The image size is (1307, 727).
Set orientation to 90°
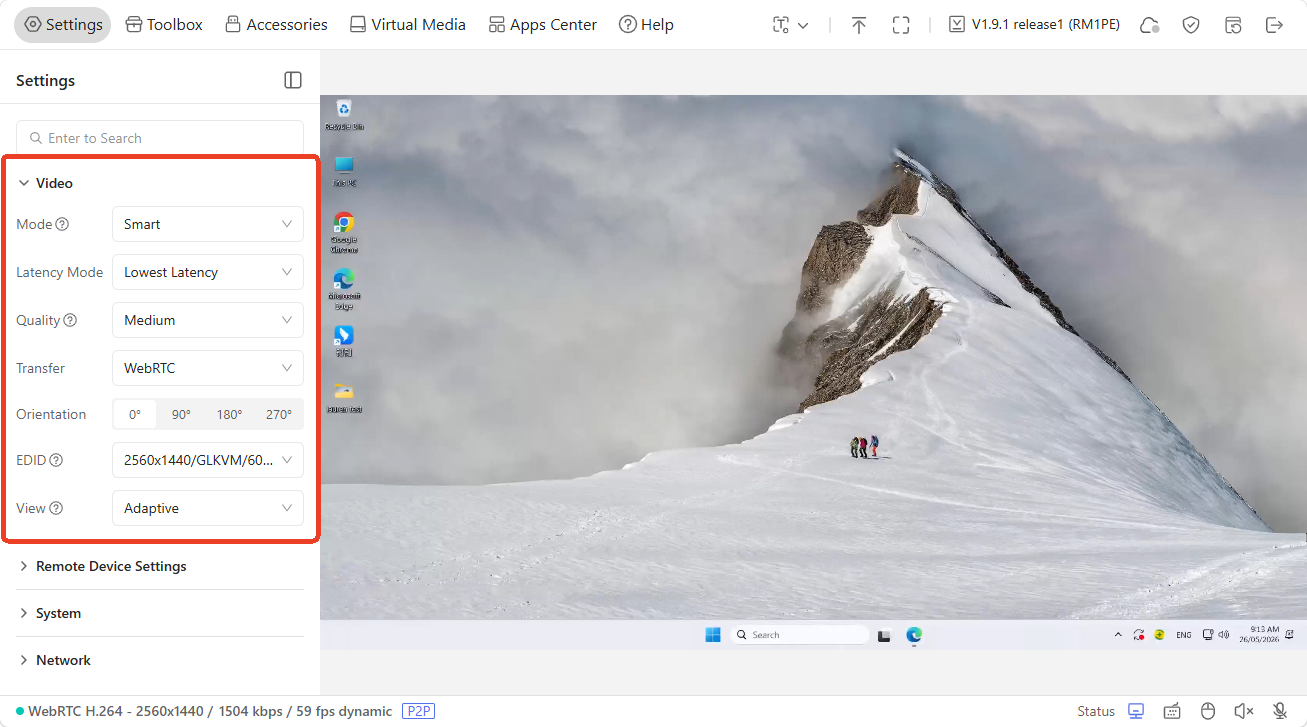pos(181,414)
